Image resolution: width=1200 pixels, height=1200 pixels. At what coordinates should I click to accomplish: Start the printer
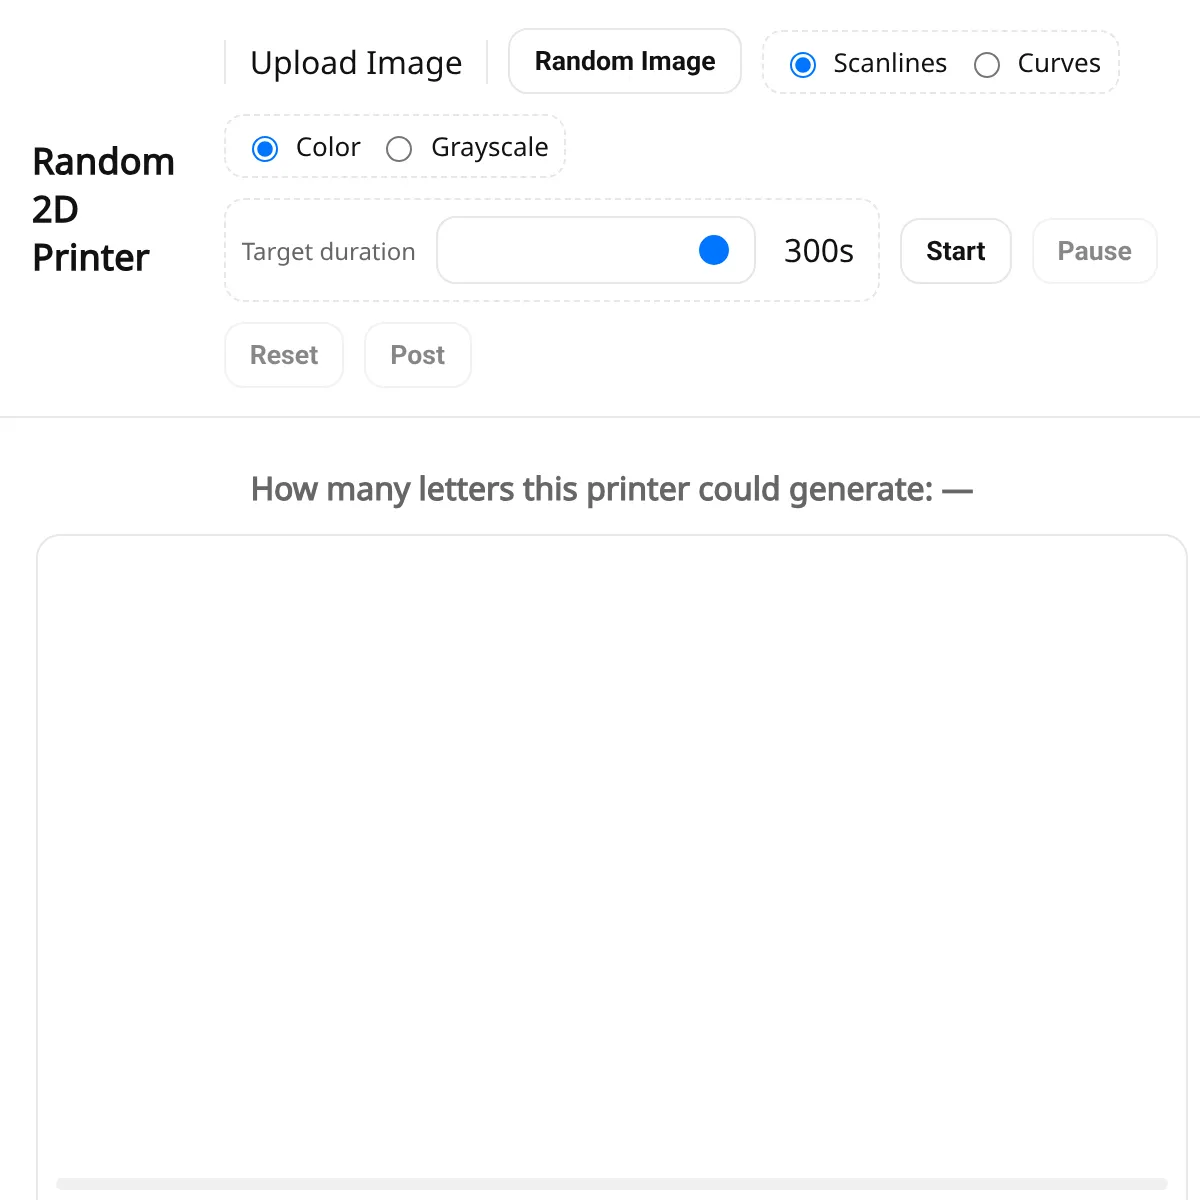(956, 251)
